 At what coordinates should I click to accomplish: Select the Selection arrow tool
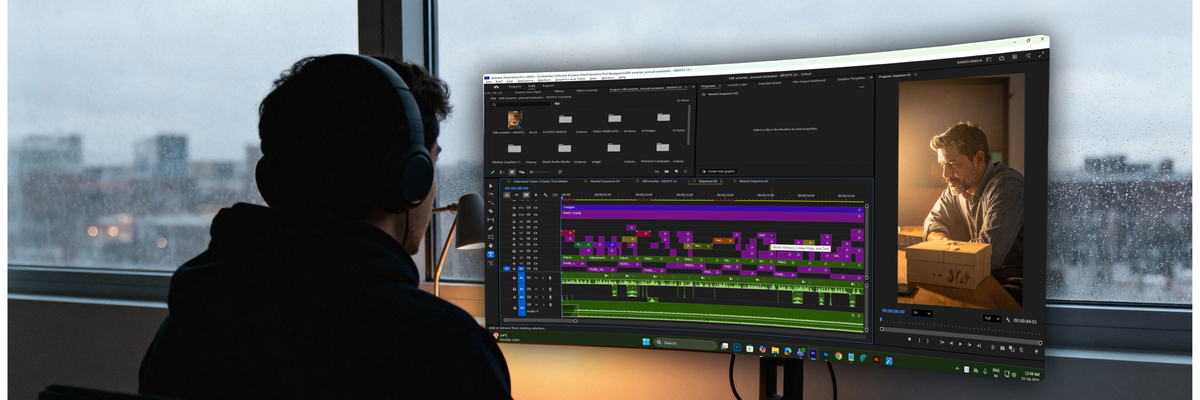(x=491, y=187)
